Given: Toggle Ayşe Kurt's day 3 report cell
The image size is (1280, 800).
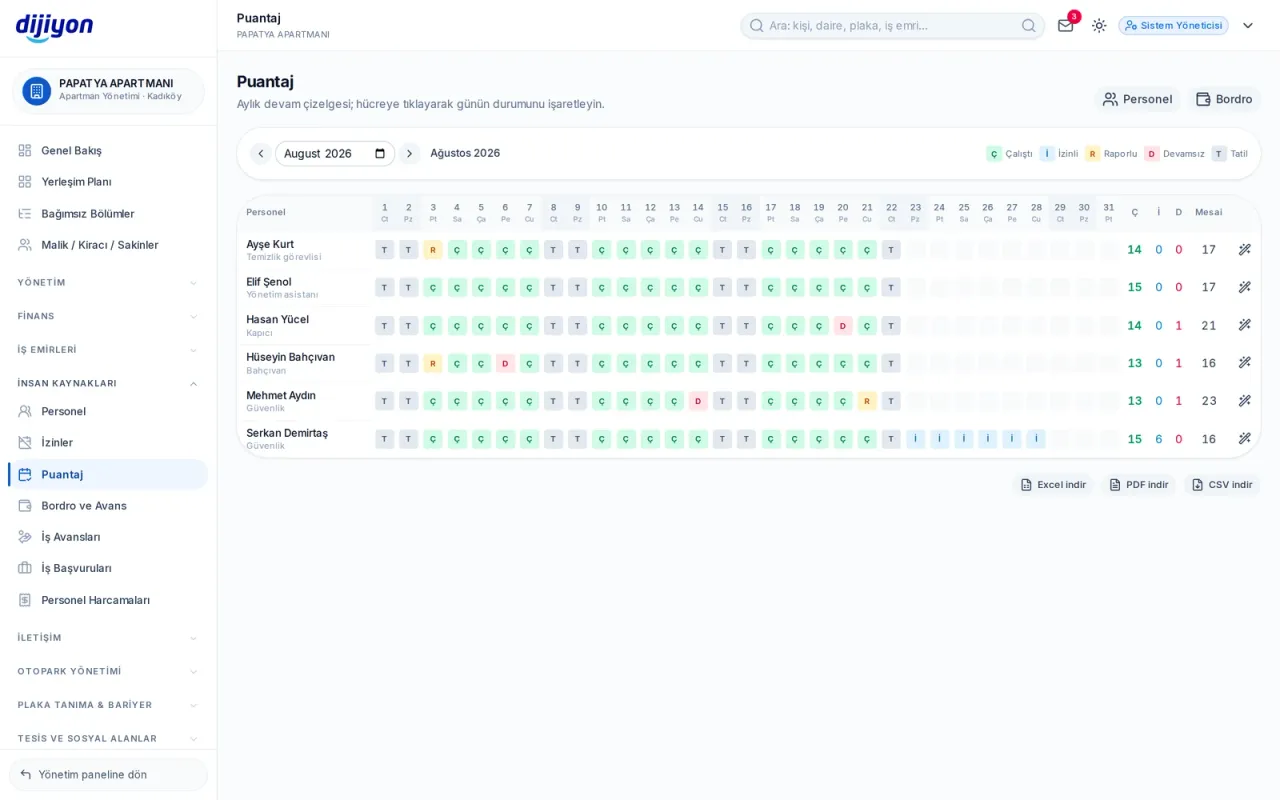Looking at the screenshot, I should click(433, 250).
